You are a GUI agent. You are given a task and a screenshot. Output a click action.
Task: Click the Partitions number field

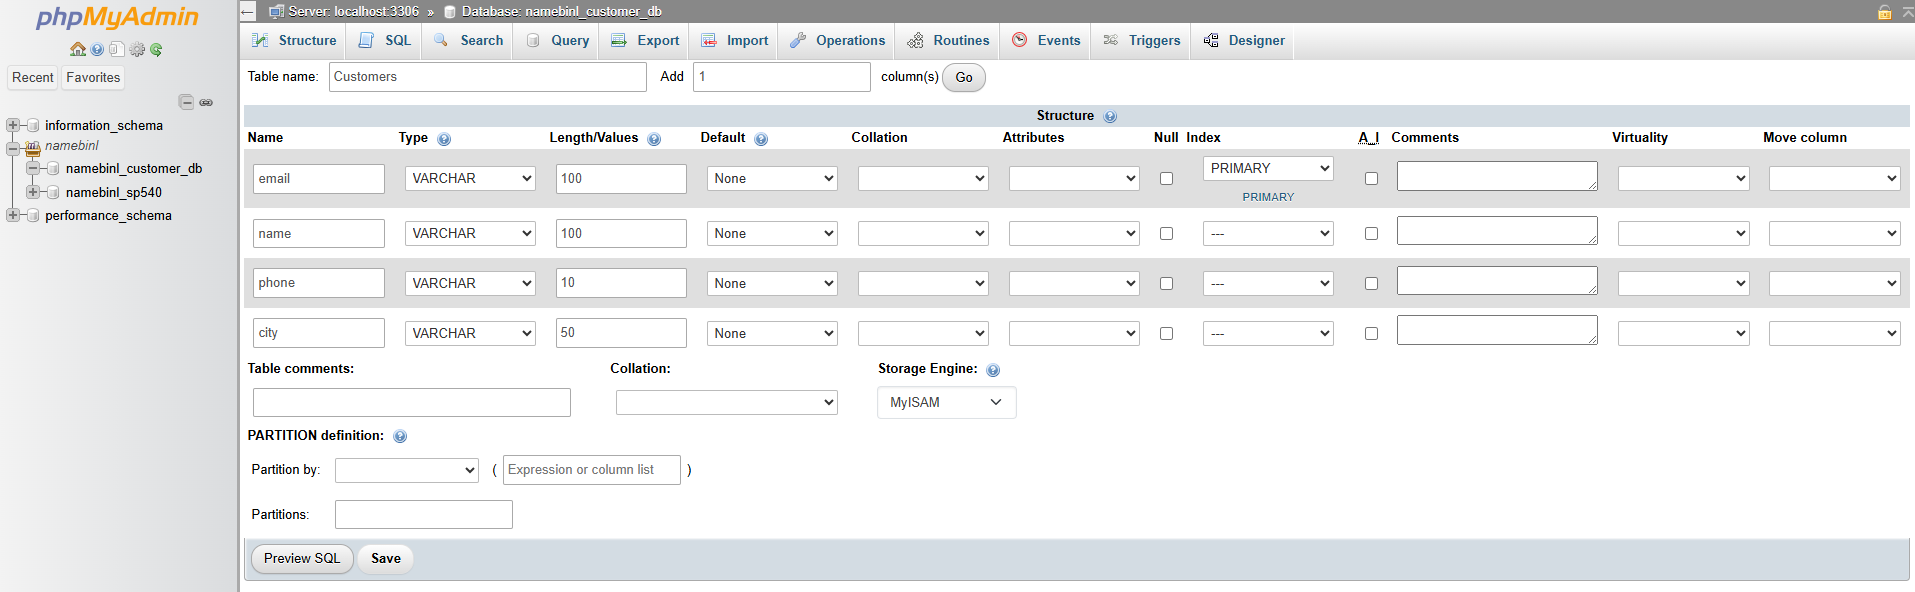point(424,514)
